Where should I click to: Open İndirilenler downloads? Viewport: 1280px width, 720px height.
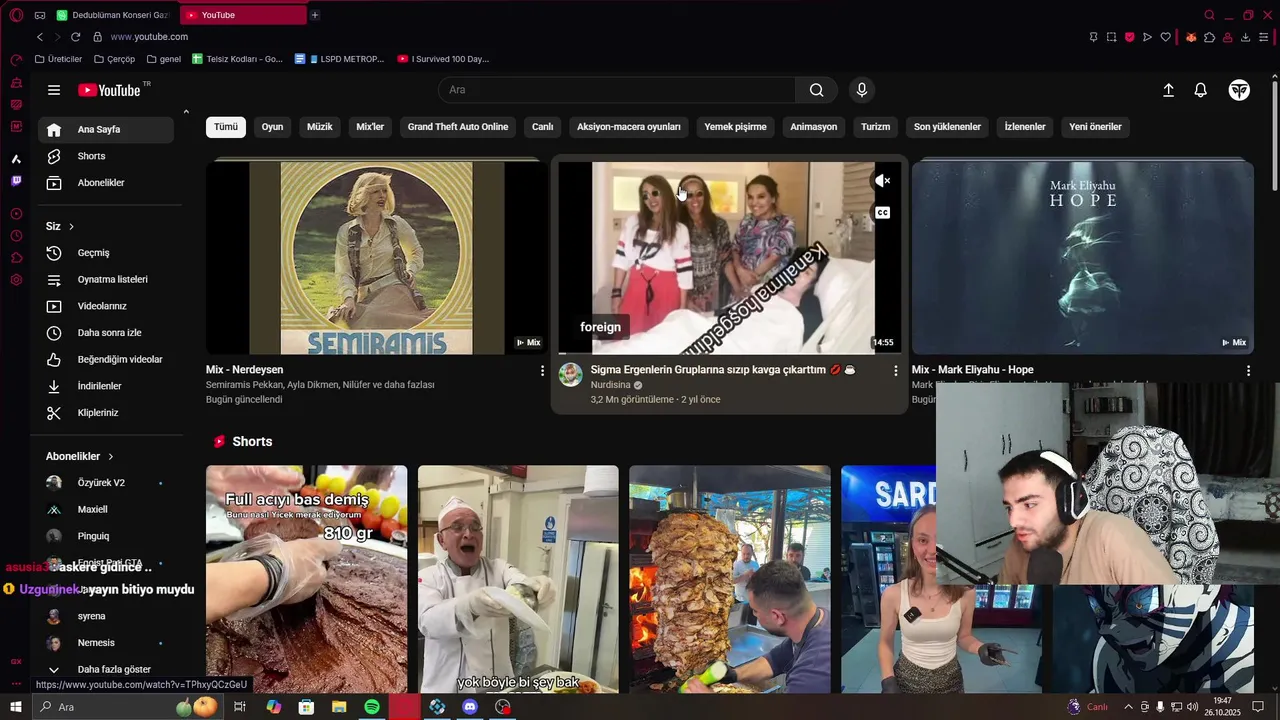pyautogui.click(x=106, y=386)
